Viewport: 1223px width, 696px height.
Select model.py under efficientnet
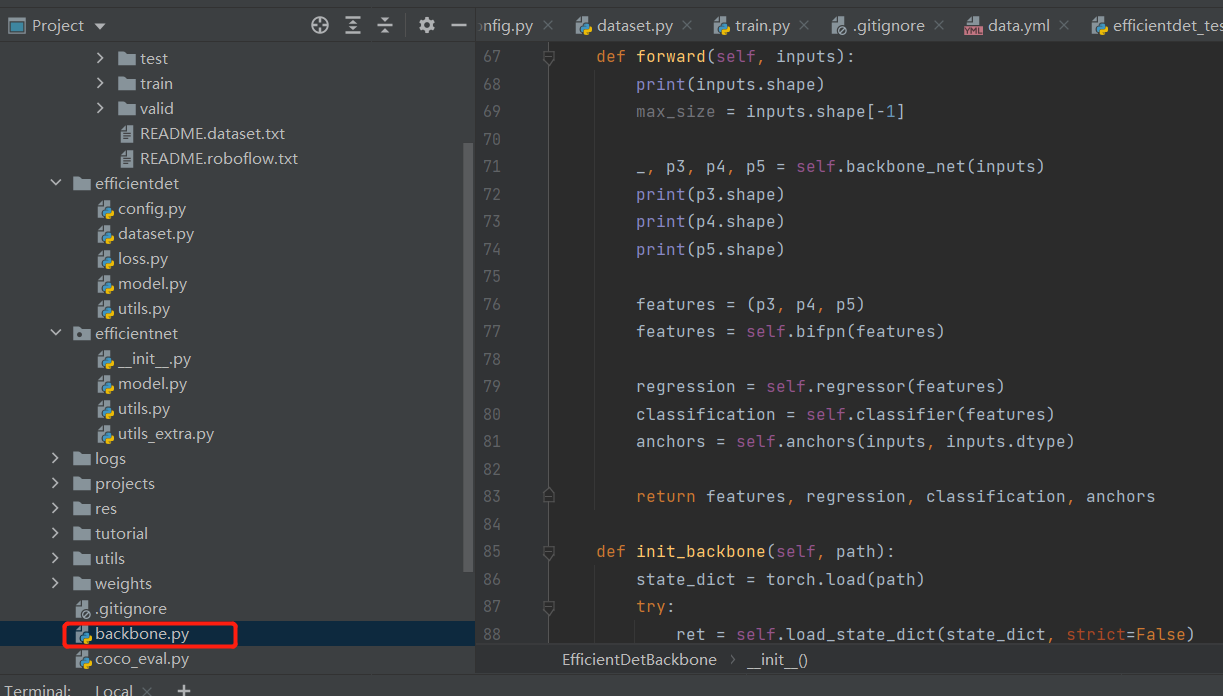tap(152, 384)
